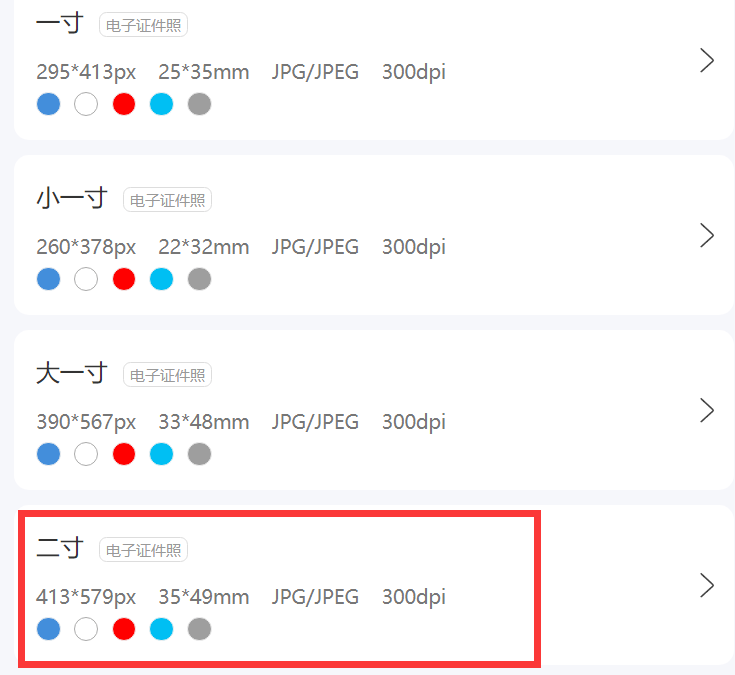Click 电子证件照 tag beside 一寸

tap(143, 25)
